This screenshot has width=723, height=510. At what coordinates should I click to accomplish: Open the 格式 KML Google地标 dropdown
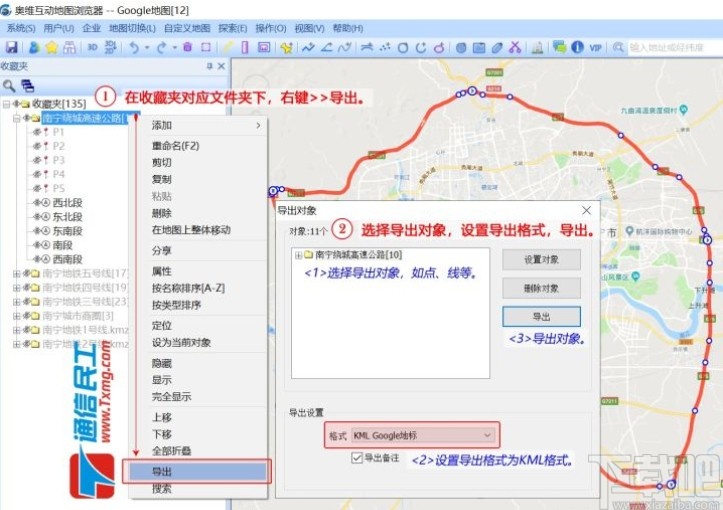[422, 435]
